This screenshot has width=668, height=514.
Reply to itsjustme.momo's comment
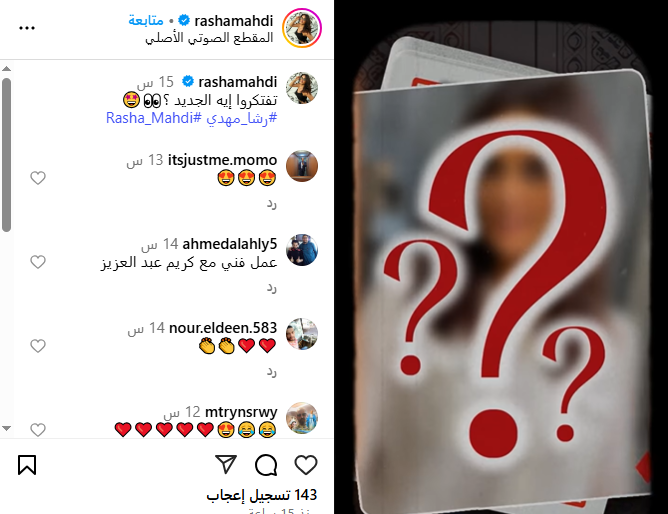(x=272, y=204)
